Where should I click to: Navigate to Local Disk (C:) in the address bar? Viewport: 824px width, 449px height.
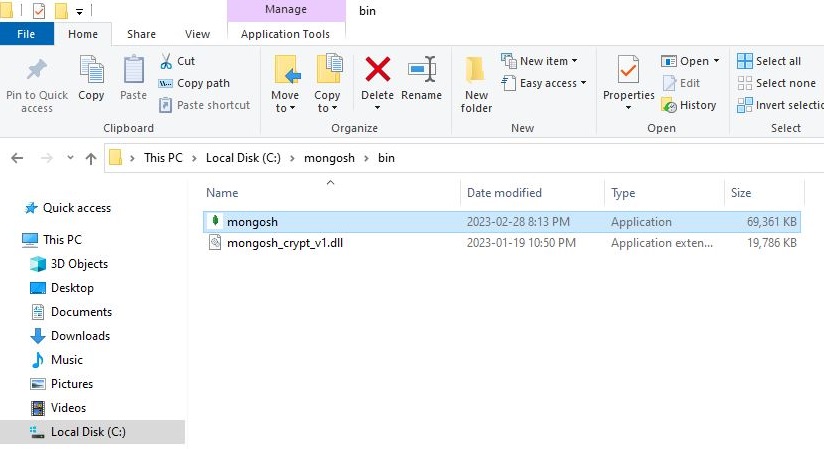coord(243,158)
